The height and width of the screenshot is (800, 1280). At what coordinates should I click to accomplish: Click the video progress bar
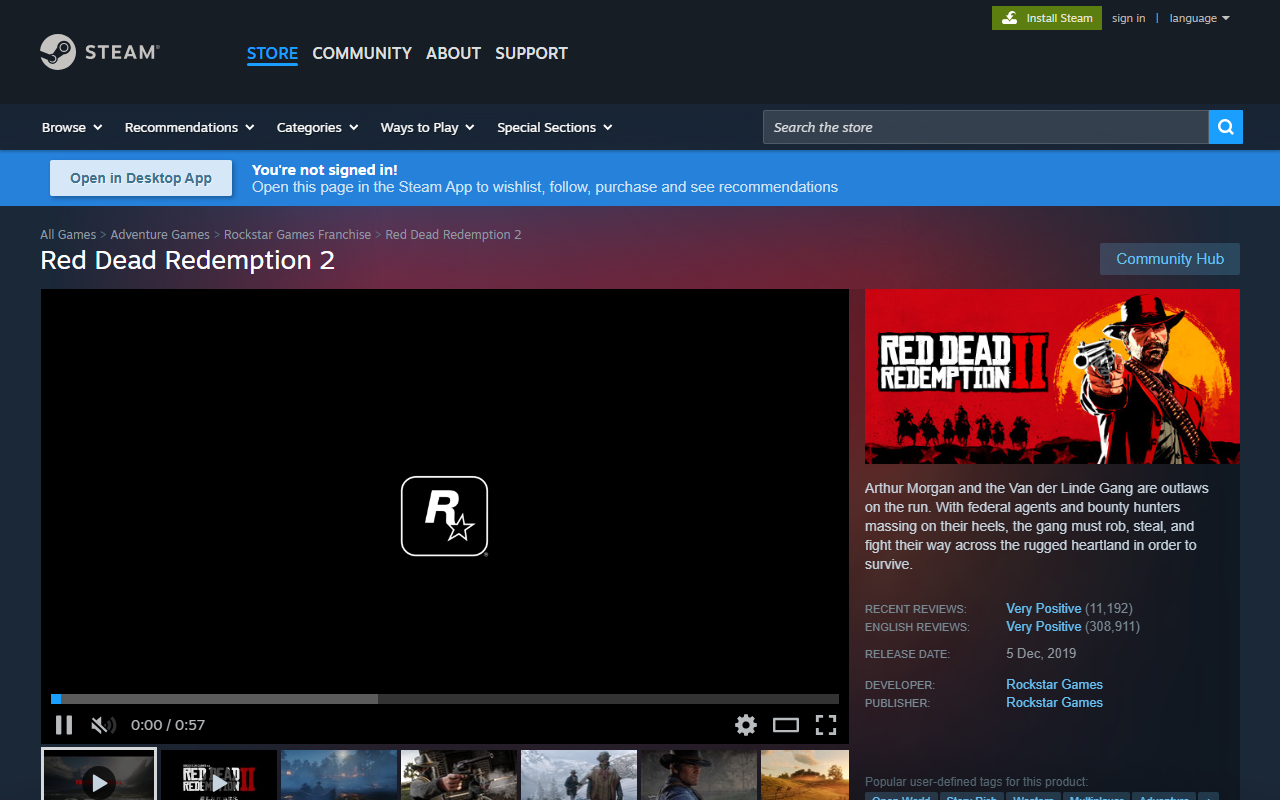click(445, 699)
